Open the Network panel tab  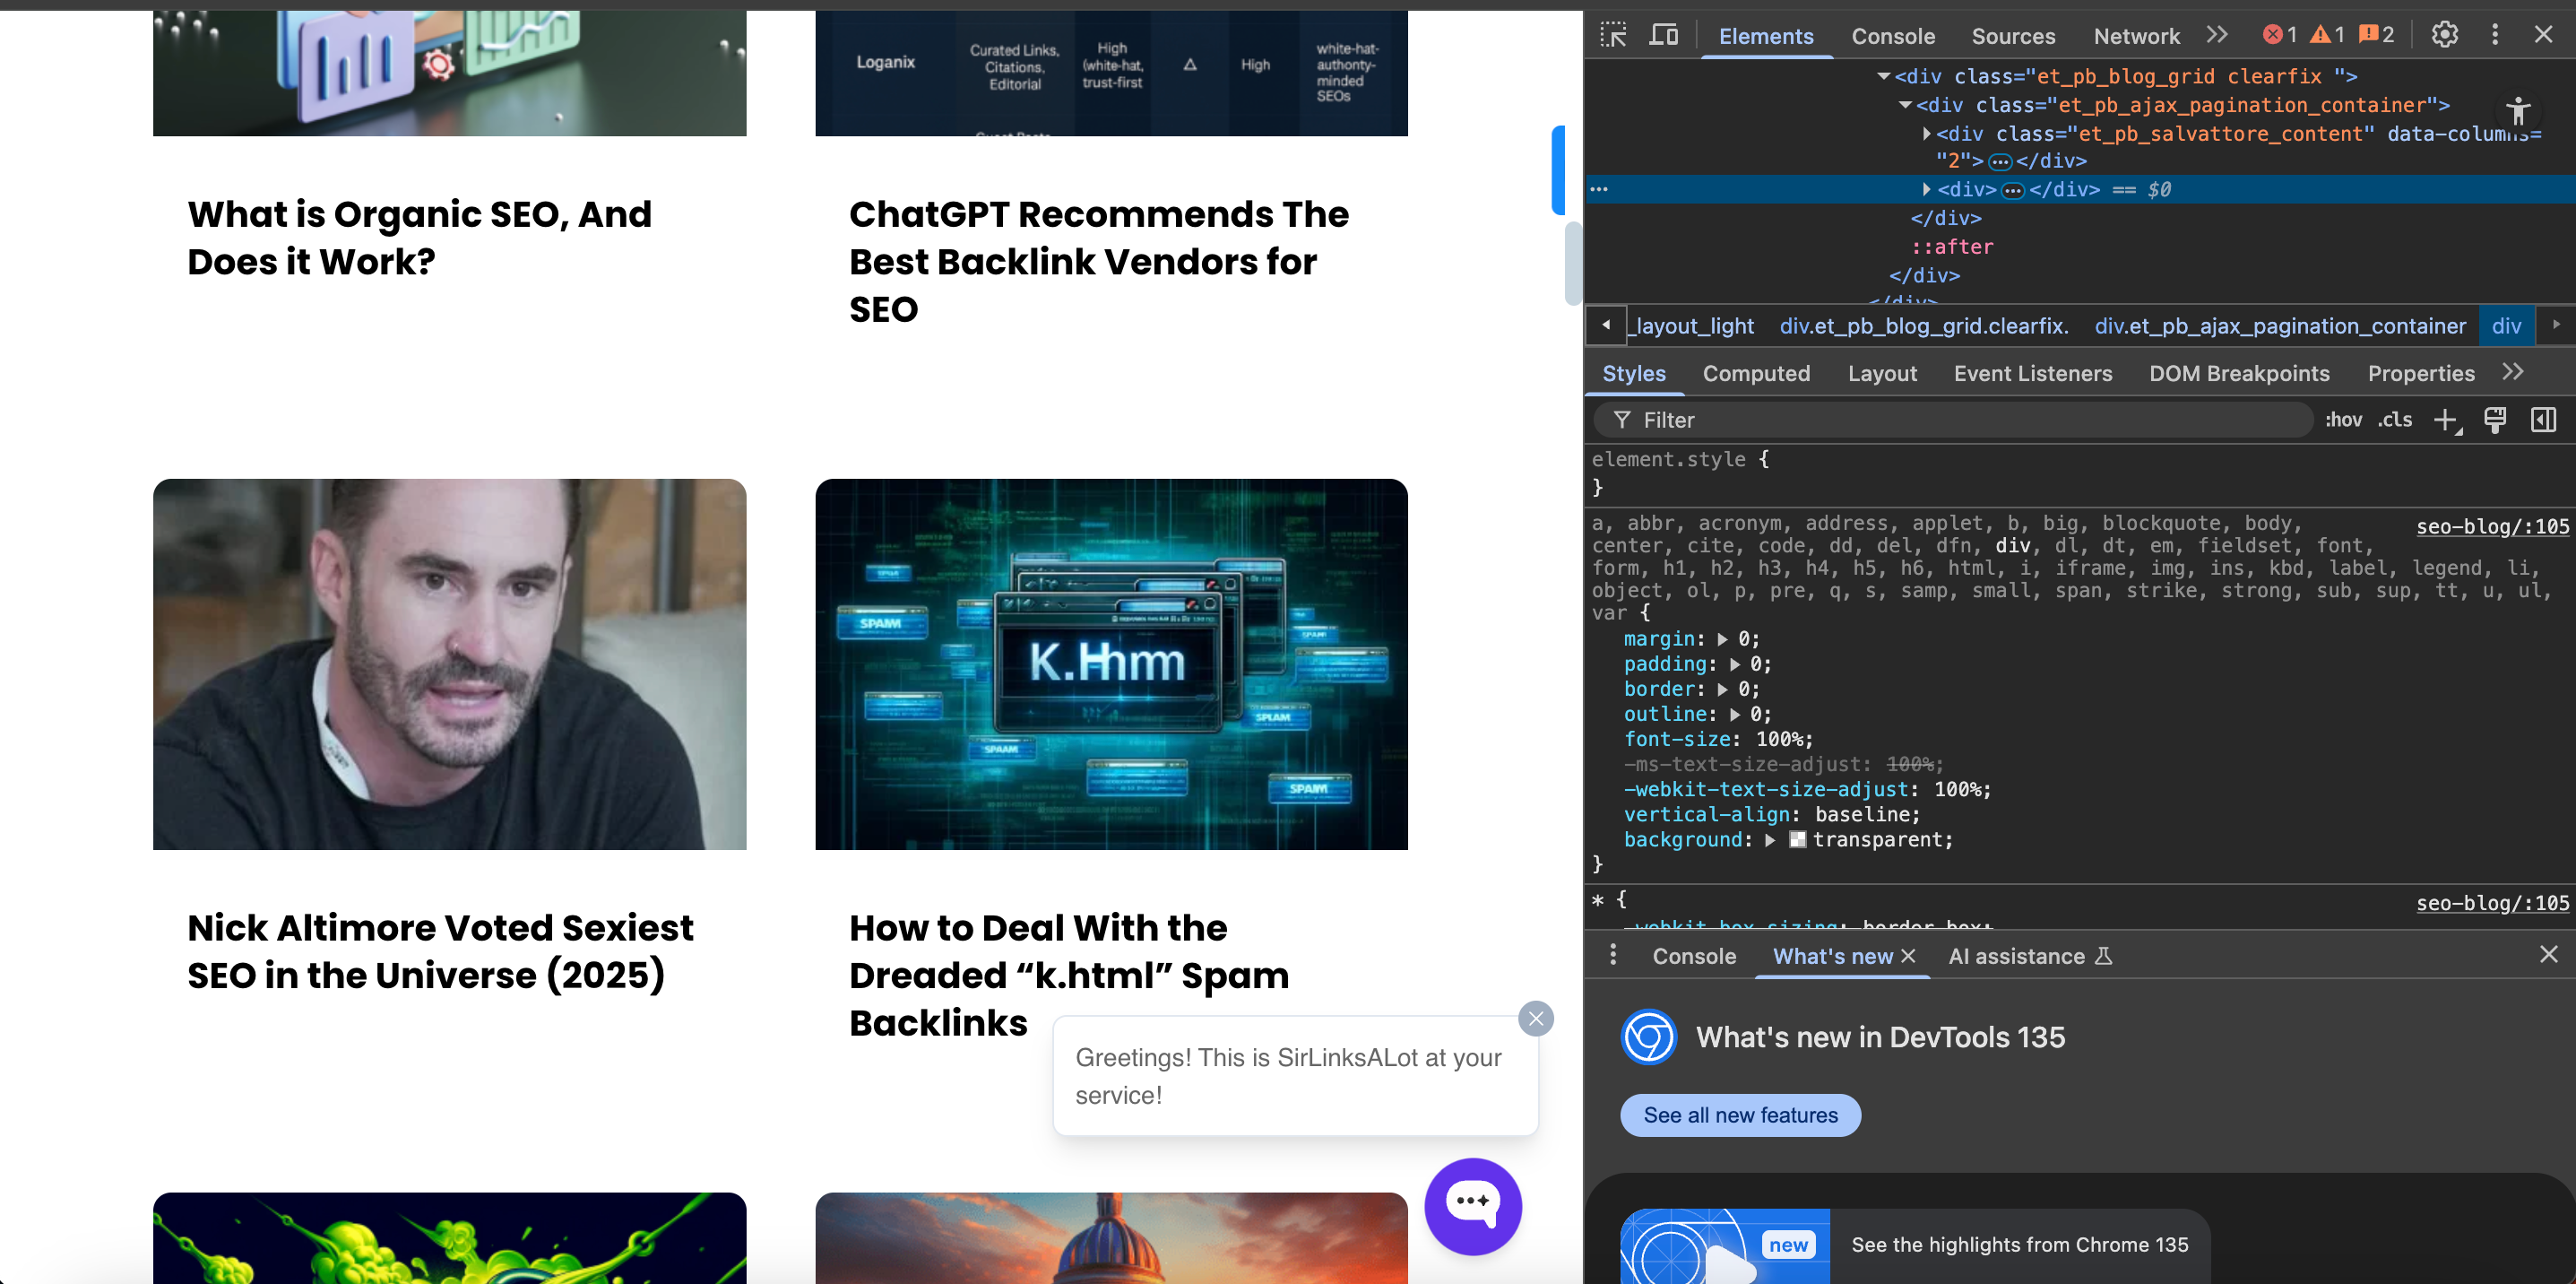click(2136, 36)
